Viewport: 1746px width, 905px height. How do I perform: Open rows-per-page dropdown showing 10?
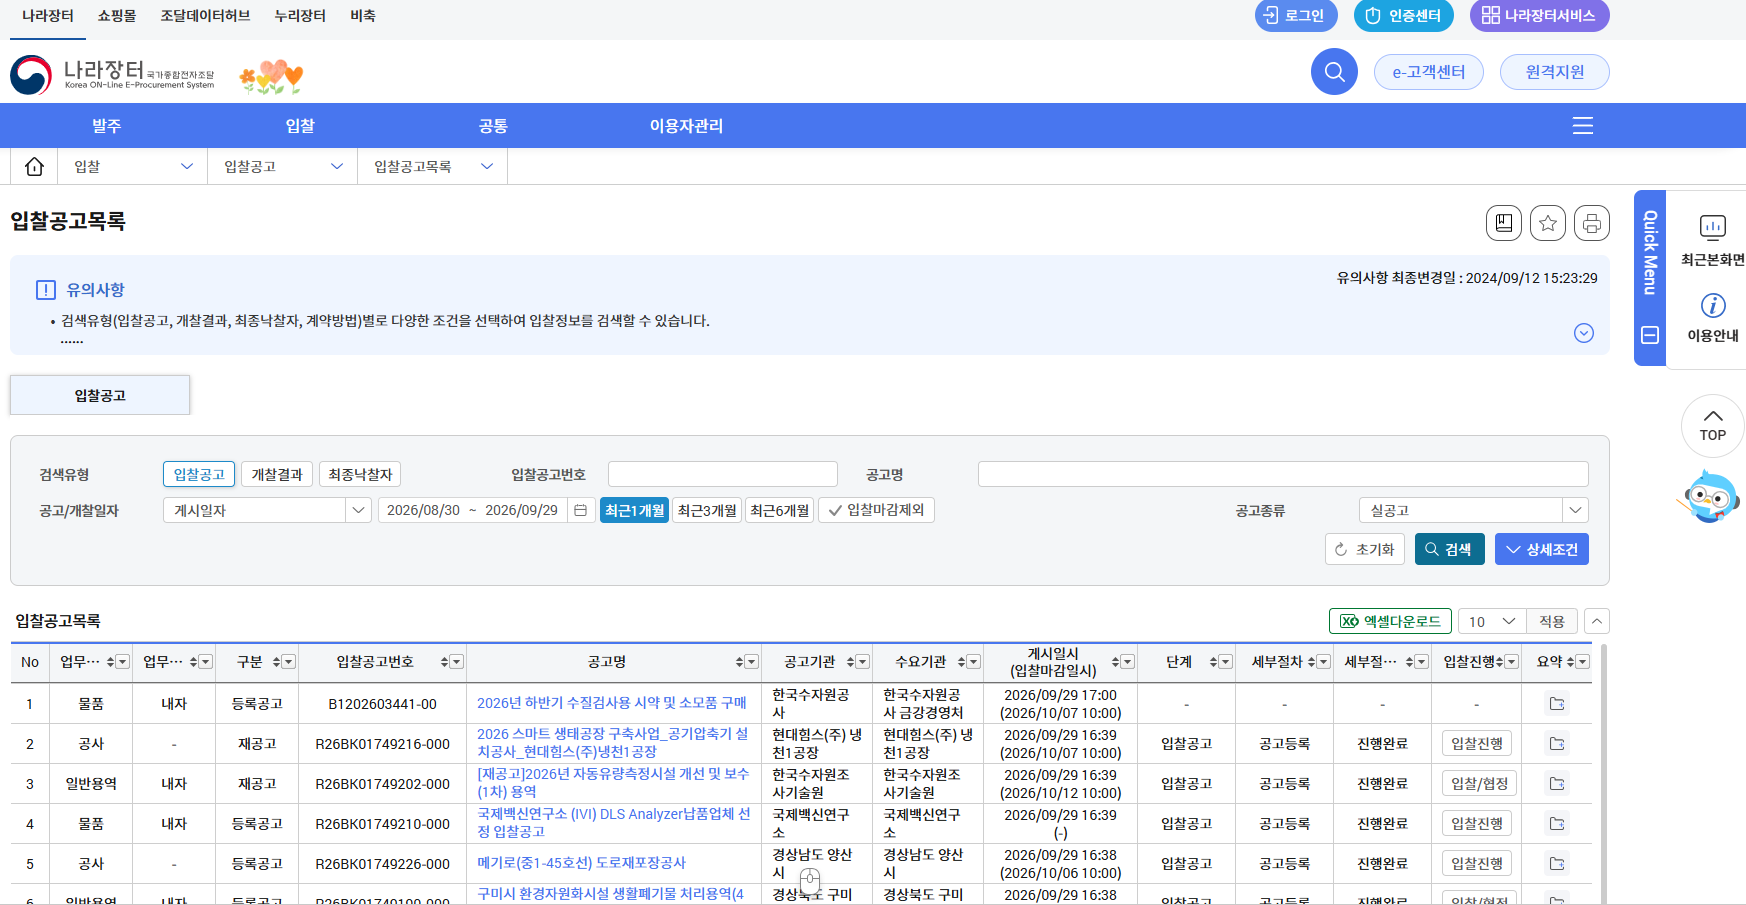tap(1491, 621)
